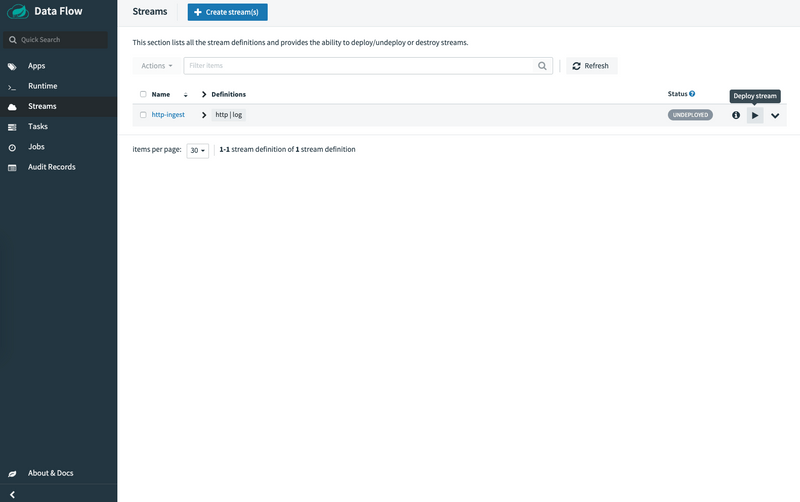
Task: Open more actions chevron for http-ingest
Action: click(x=775, y=116)
